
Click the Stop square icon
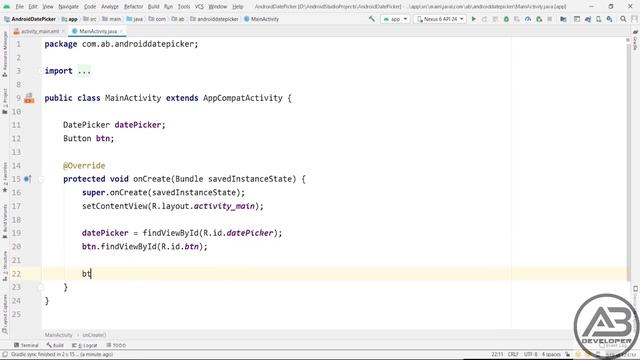[550, 19]
